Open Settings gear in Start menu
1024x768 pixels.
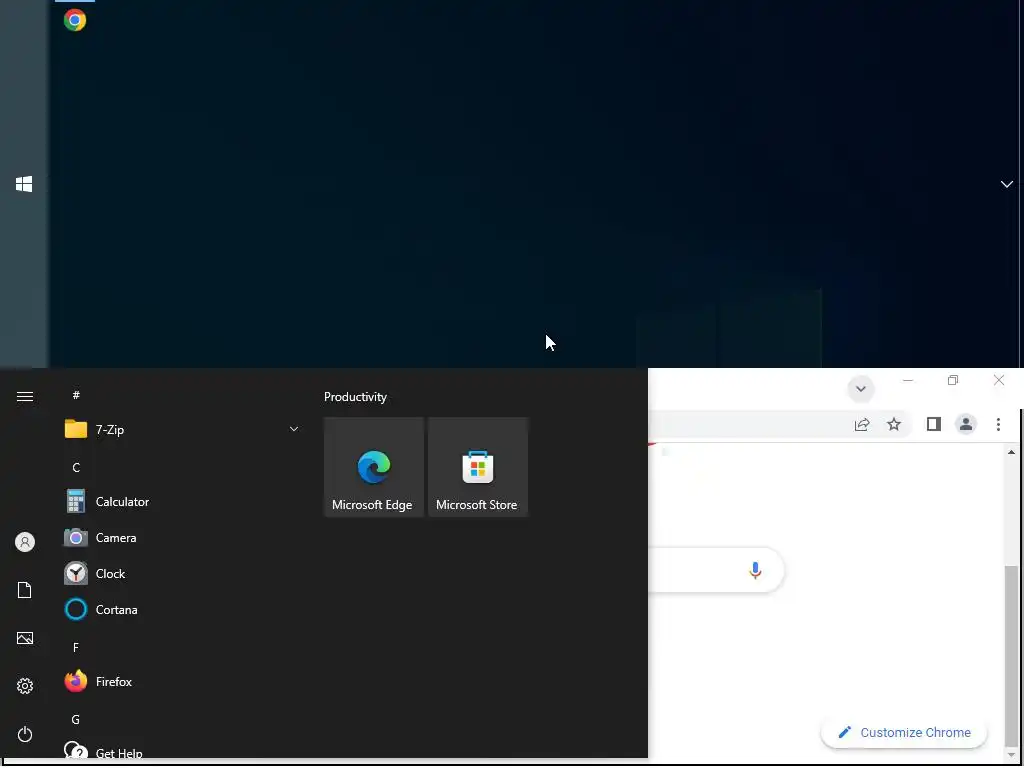[25, 686]
